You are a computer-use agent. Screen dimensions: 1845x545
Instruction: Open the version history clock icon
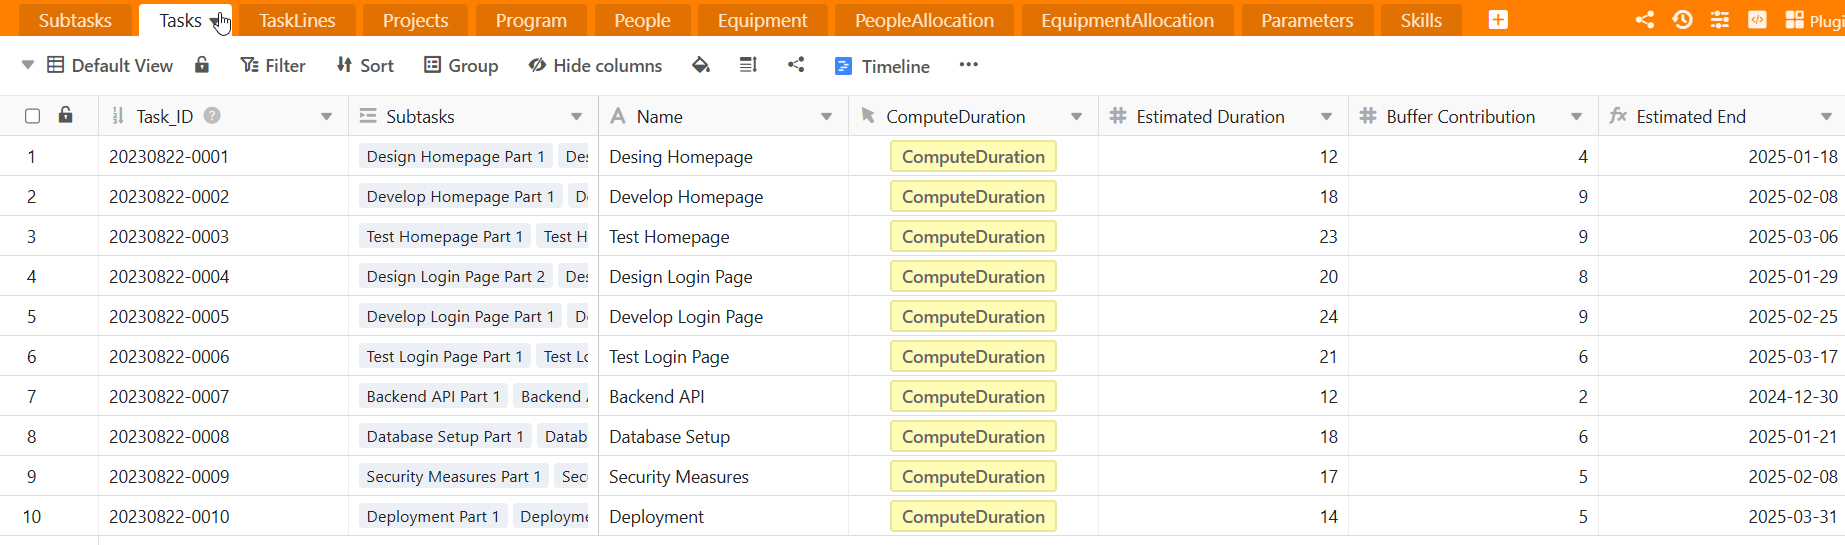[x=1682, y=20]
